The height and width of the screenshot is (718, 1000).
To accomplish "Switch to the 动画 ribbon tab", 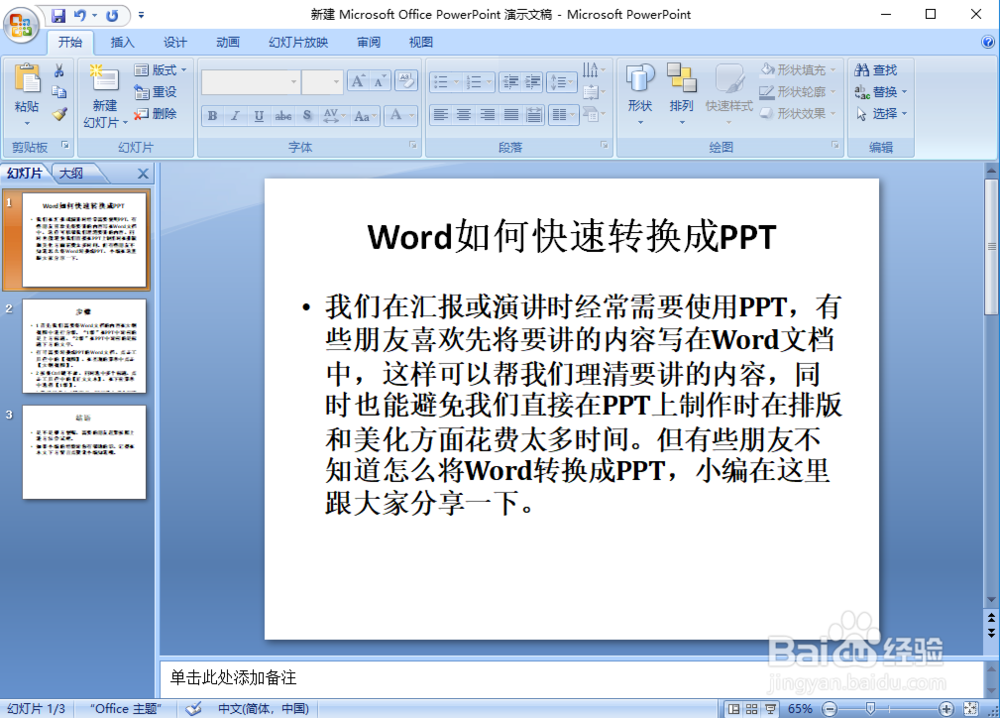I will (x=228, y=42).
